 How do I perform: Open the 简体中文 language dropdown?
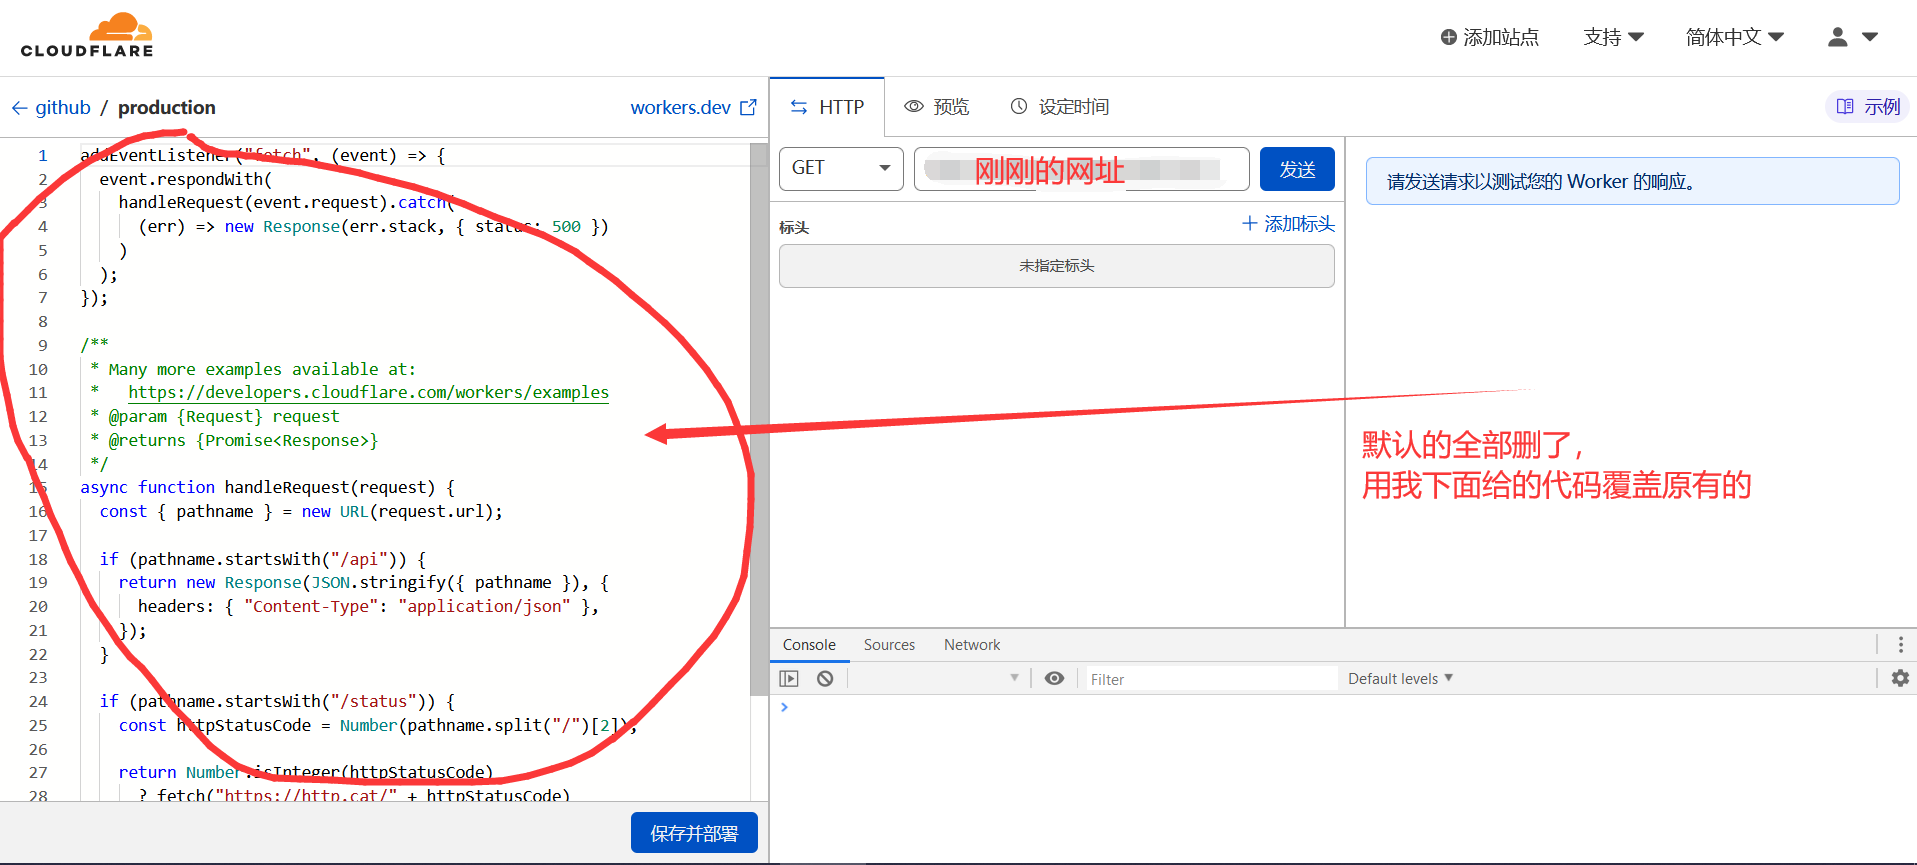pos(1734,37)
